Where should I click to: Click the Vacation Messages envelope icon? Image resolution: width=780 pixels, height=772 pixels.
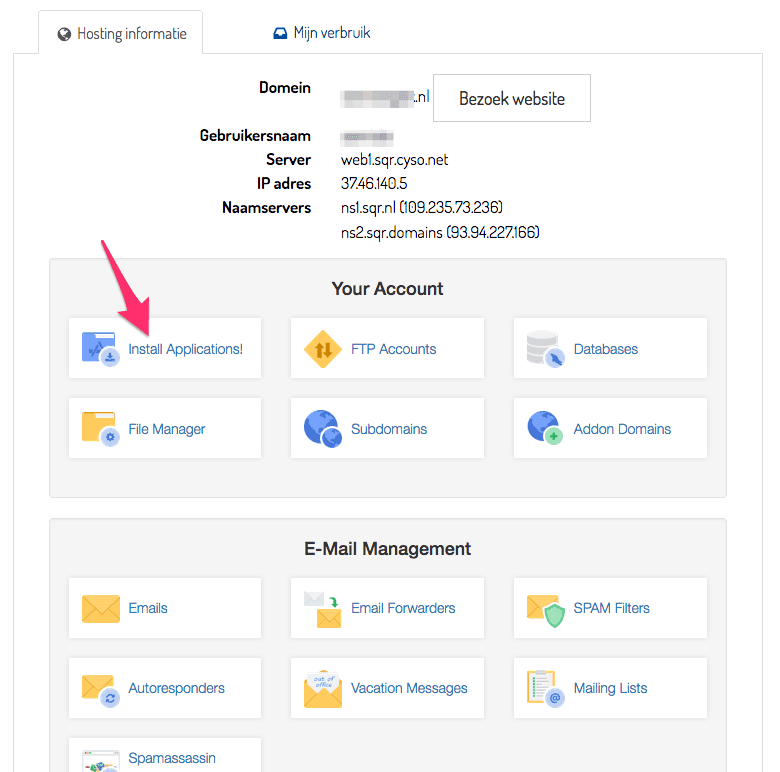pyautogui.click(x=323, y=688)
